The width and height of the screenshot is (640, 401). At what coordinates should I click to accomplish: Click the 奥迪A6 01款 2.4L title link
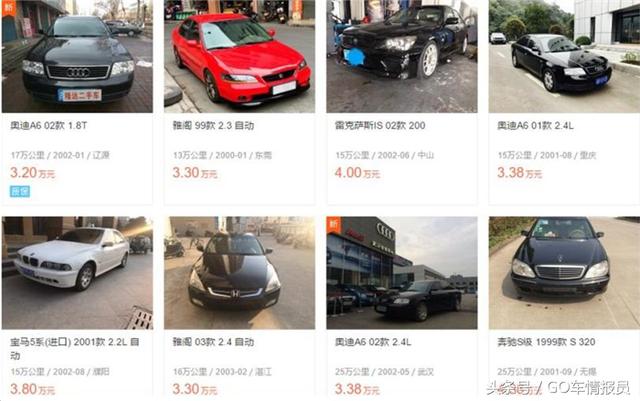[x=535, y=126]
